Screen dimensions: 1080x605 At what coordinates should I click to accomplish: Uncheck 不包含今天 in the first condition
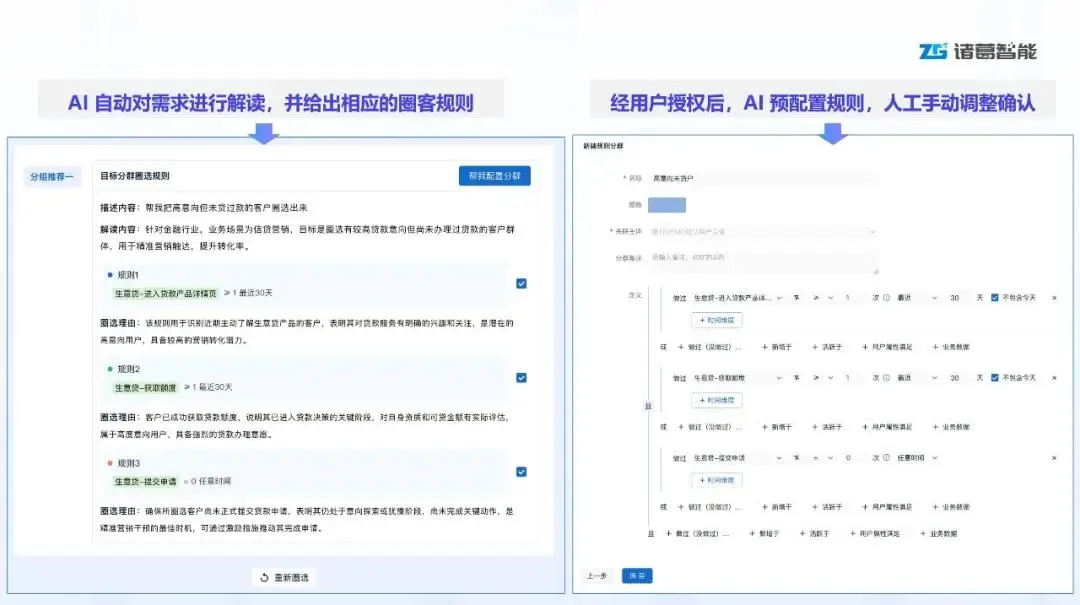click(994, 297)
